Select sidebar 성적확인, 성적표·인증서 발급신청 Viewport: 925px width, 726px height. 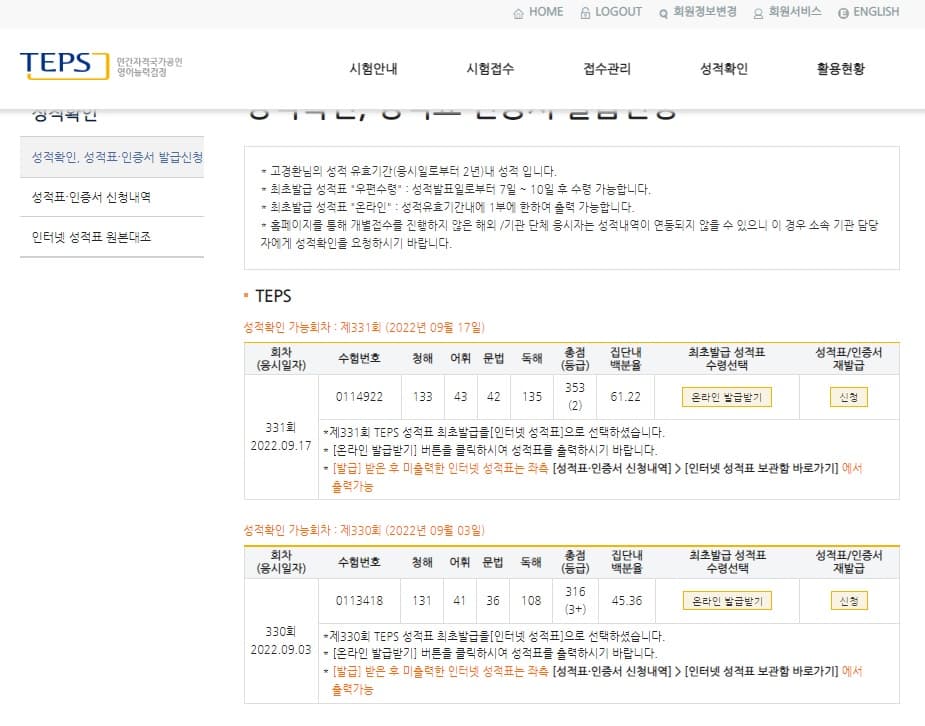coord(112,157)
